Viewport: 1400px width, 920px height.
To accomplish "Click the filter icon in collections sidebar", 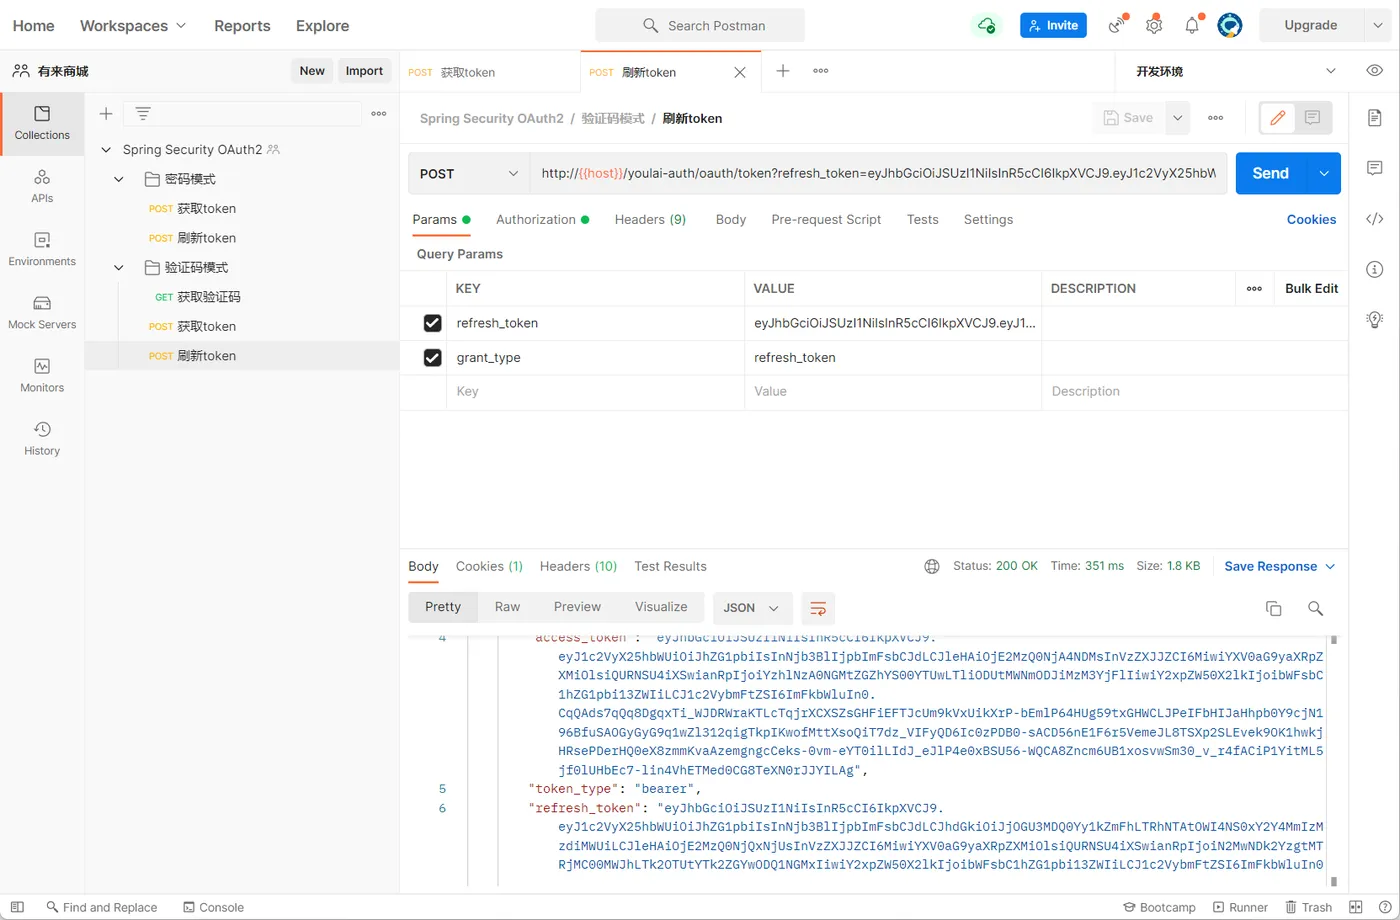I will coord(143,113).
